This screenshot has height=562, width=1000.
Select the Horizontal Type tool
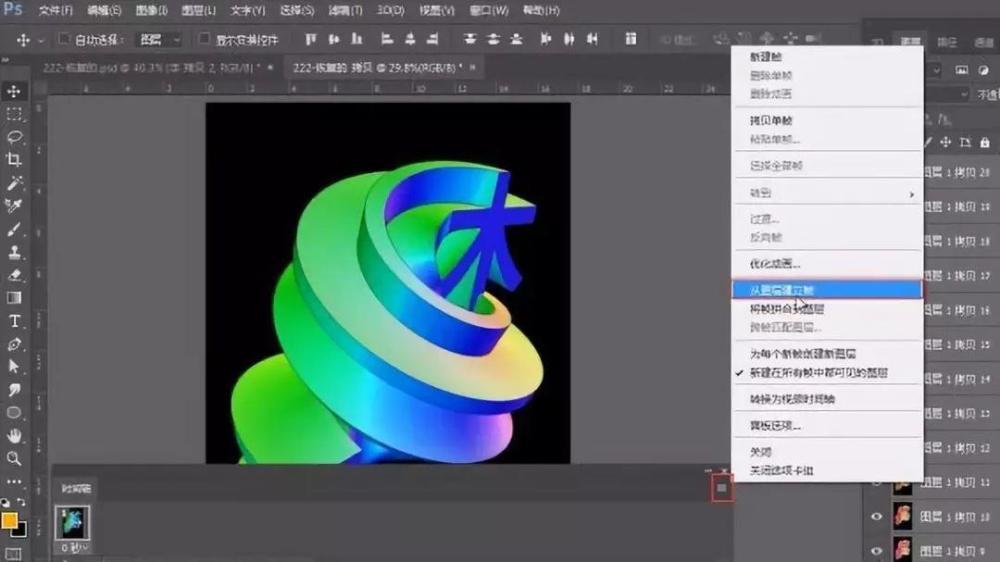click(x=15, y=321)
